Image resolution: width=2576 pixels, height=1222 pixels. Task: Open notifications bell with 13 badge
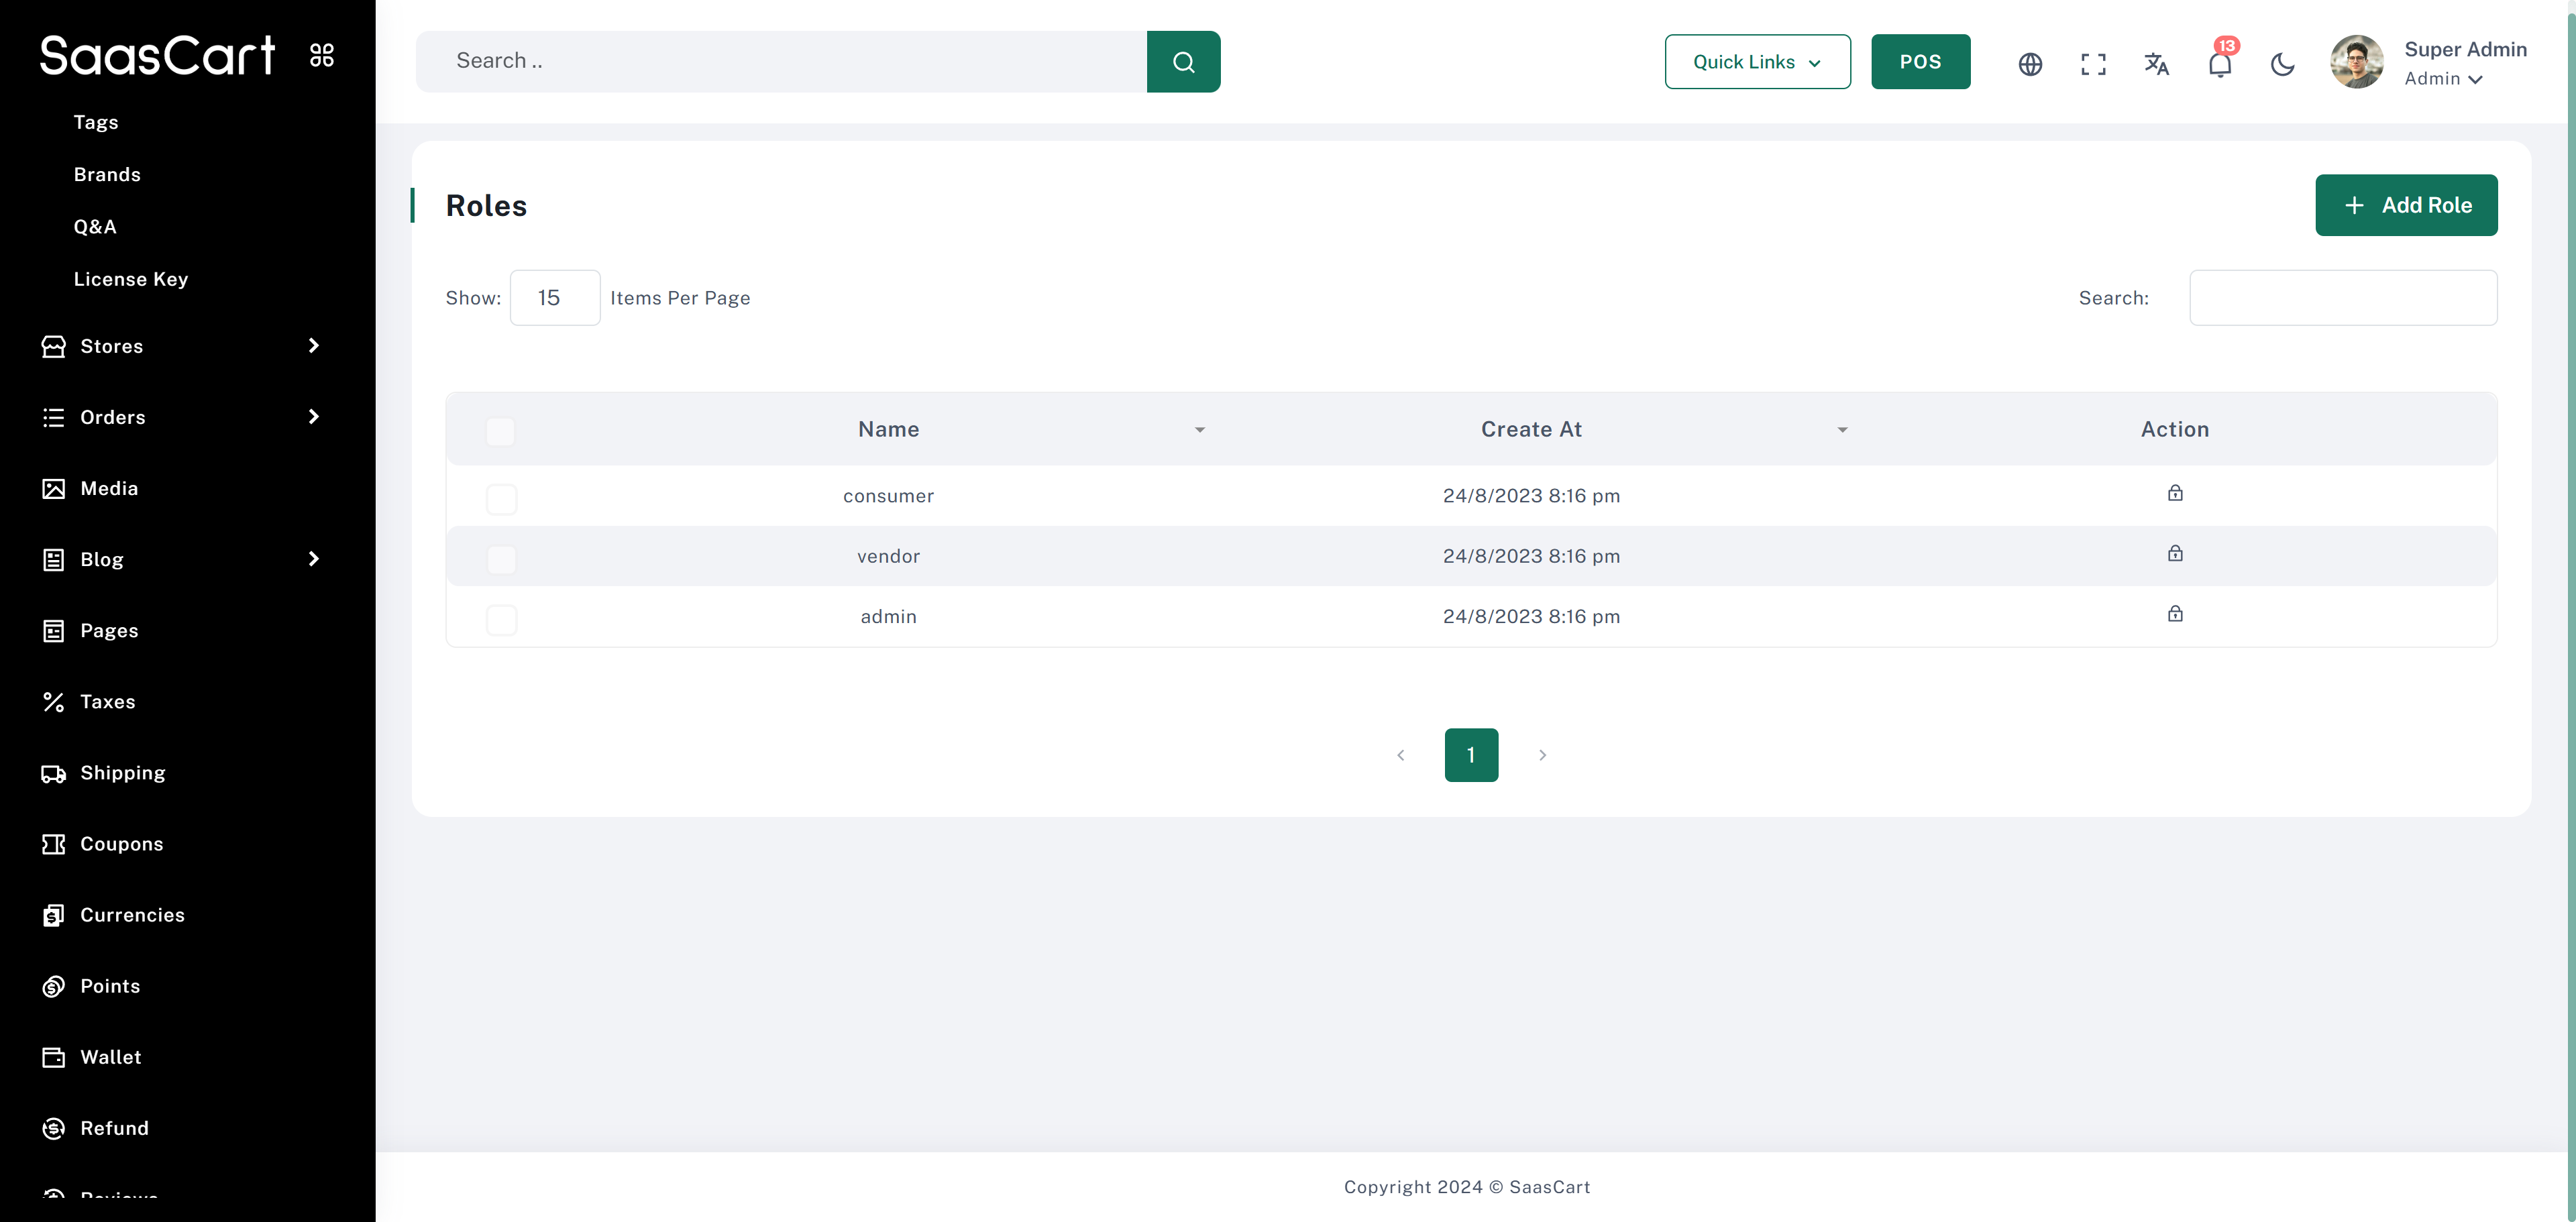point(2219,65)
